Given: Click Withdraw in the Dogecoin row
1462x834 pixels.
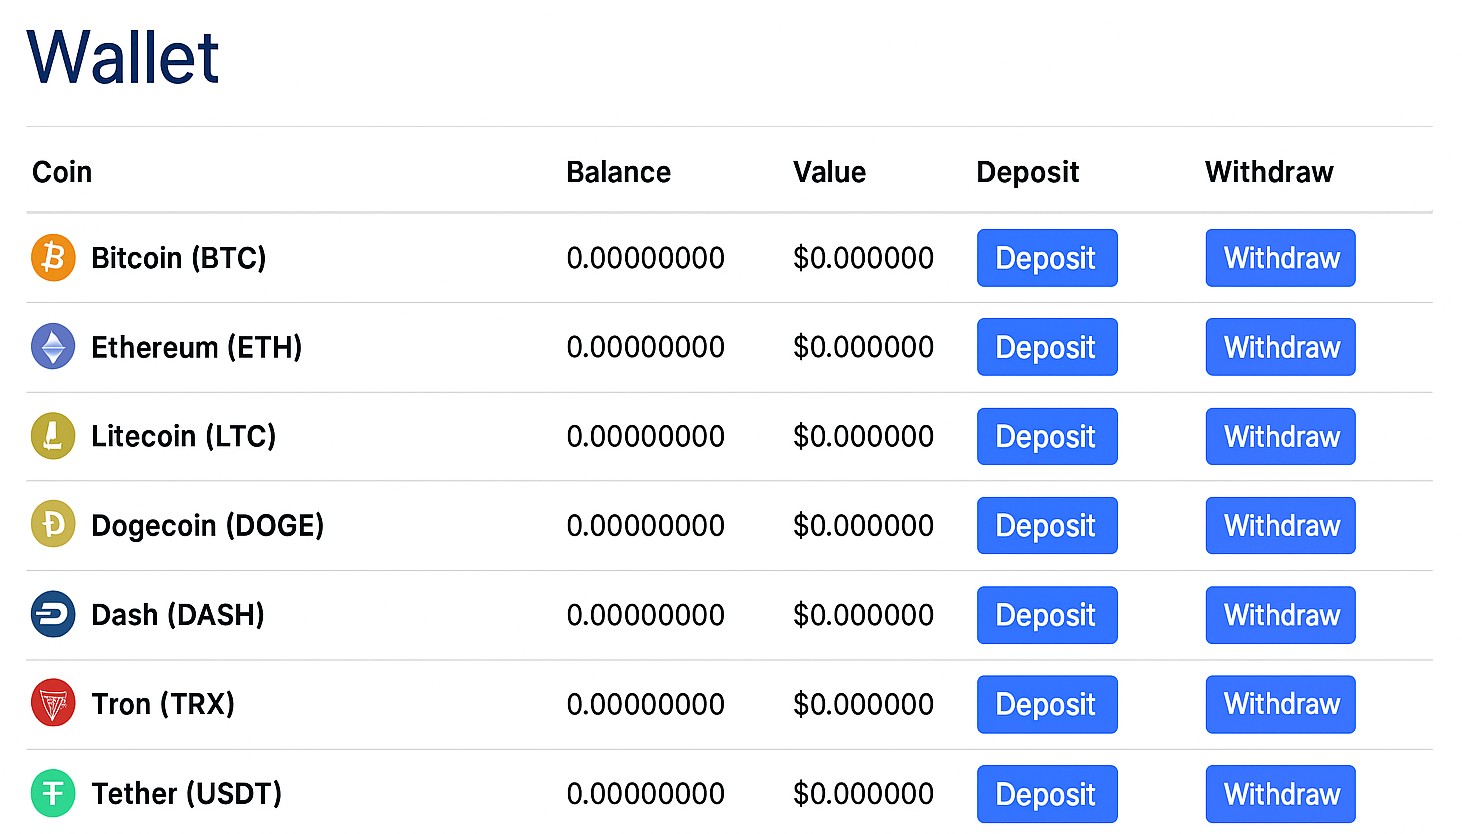Looking at the screenshot, I should [1281, 525].
